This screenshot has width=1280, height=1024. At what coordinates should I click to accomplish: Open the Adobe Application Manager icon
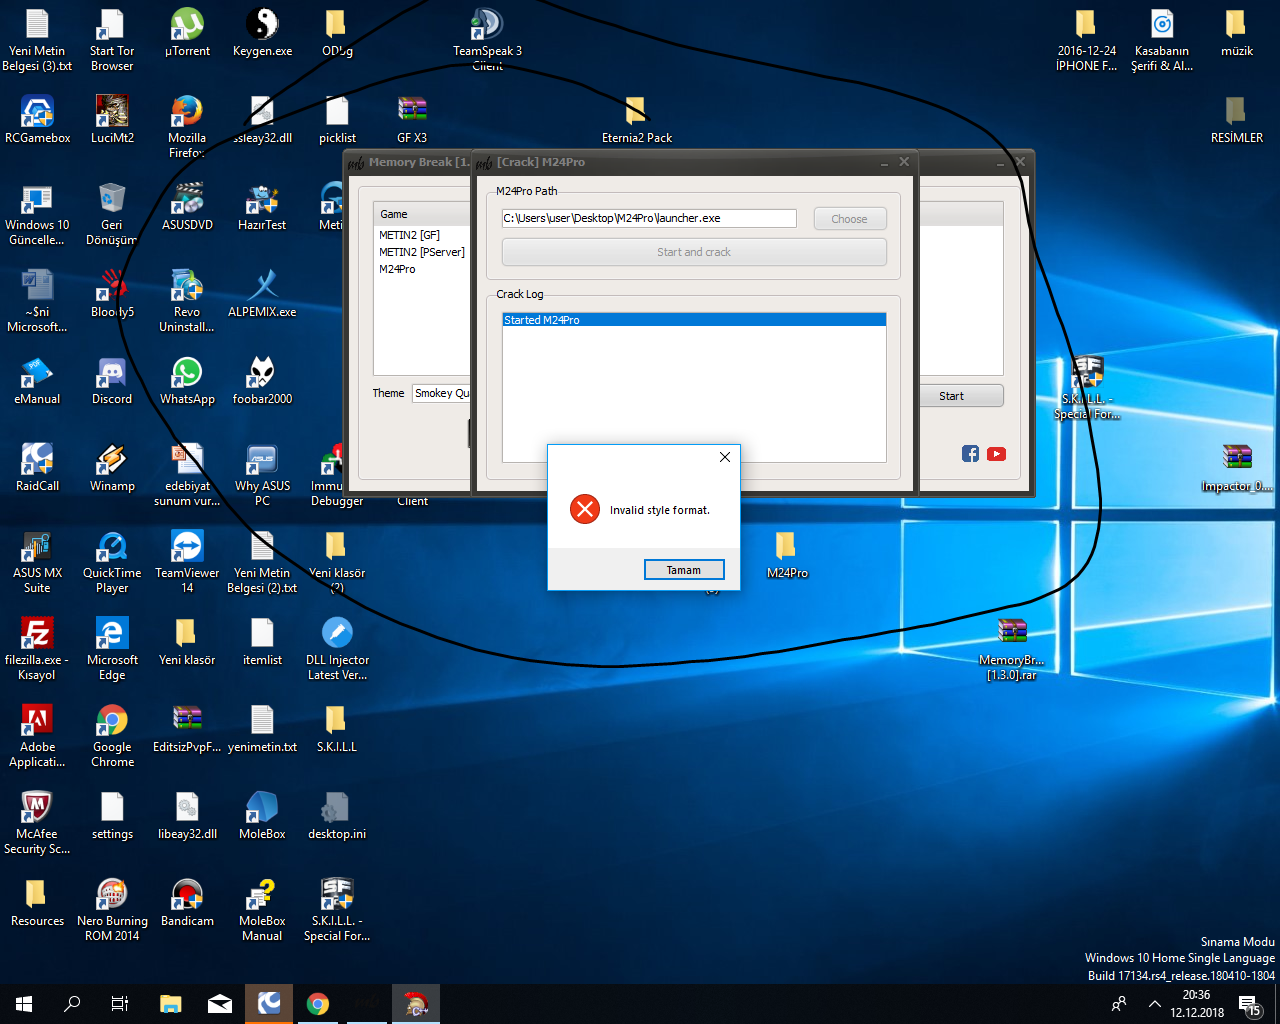click(37, 736)
